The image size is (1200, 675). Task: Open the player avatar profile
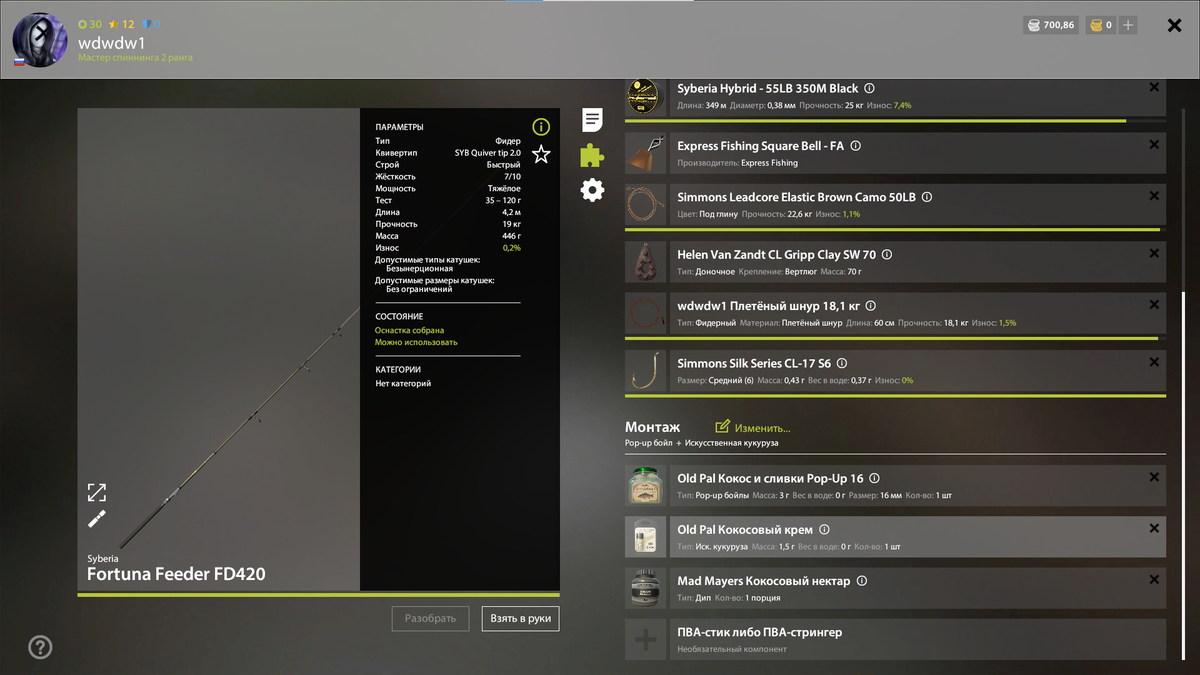pos(40,40)
